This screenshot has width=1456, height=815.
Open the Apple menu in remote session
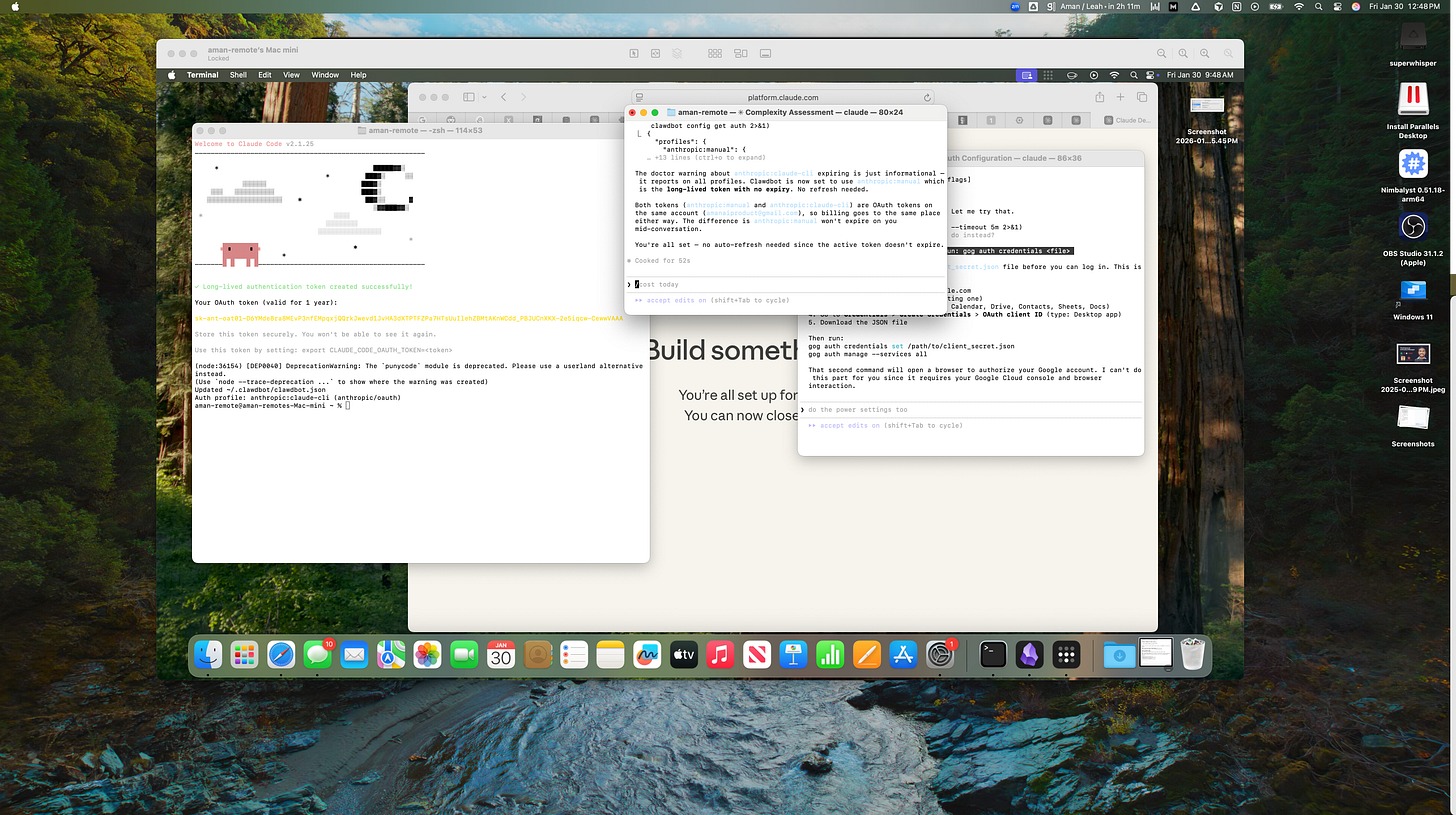(x=171, y=75)
